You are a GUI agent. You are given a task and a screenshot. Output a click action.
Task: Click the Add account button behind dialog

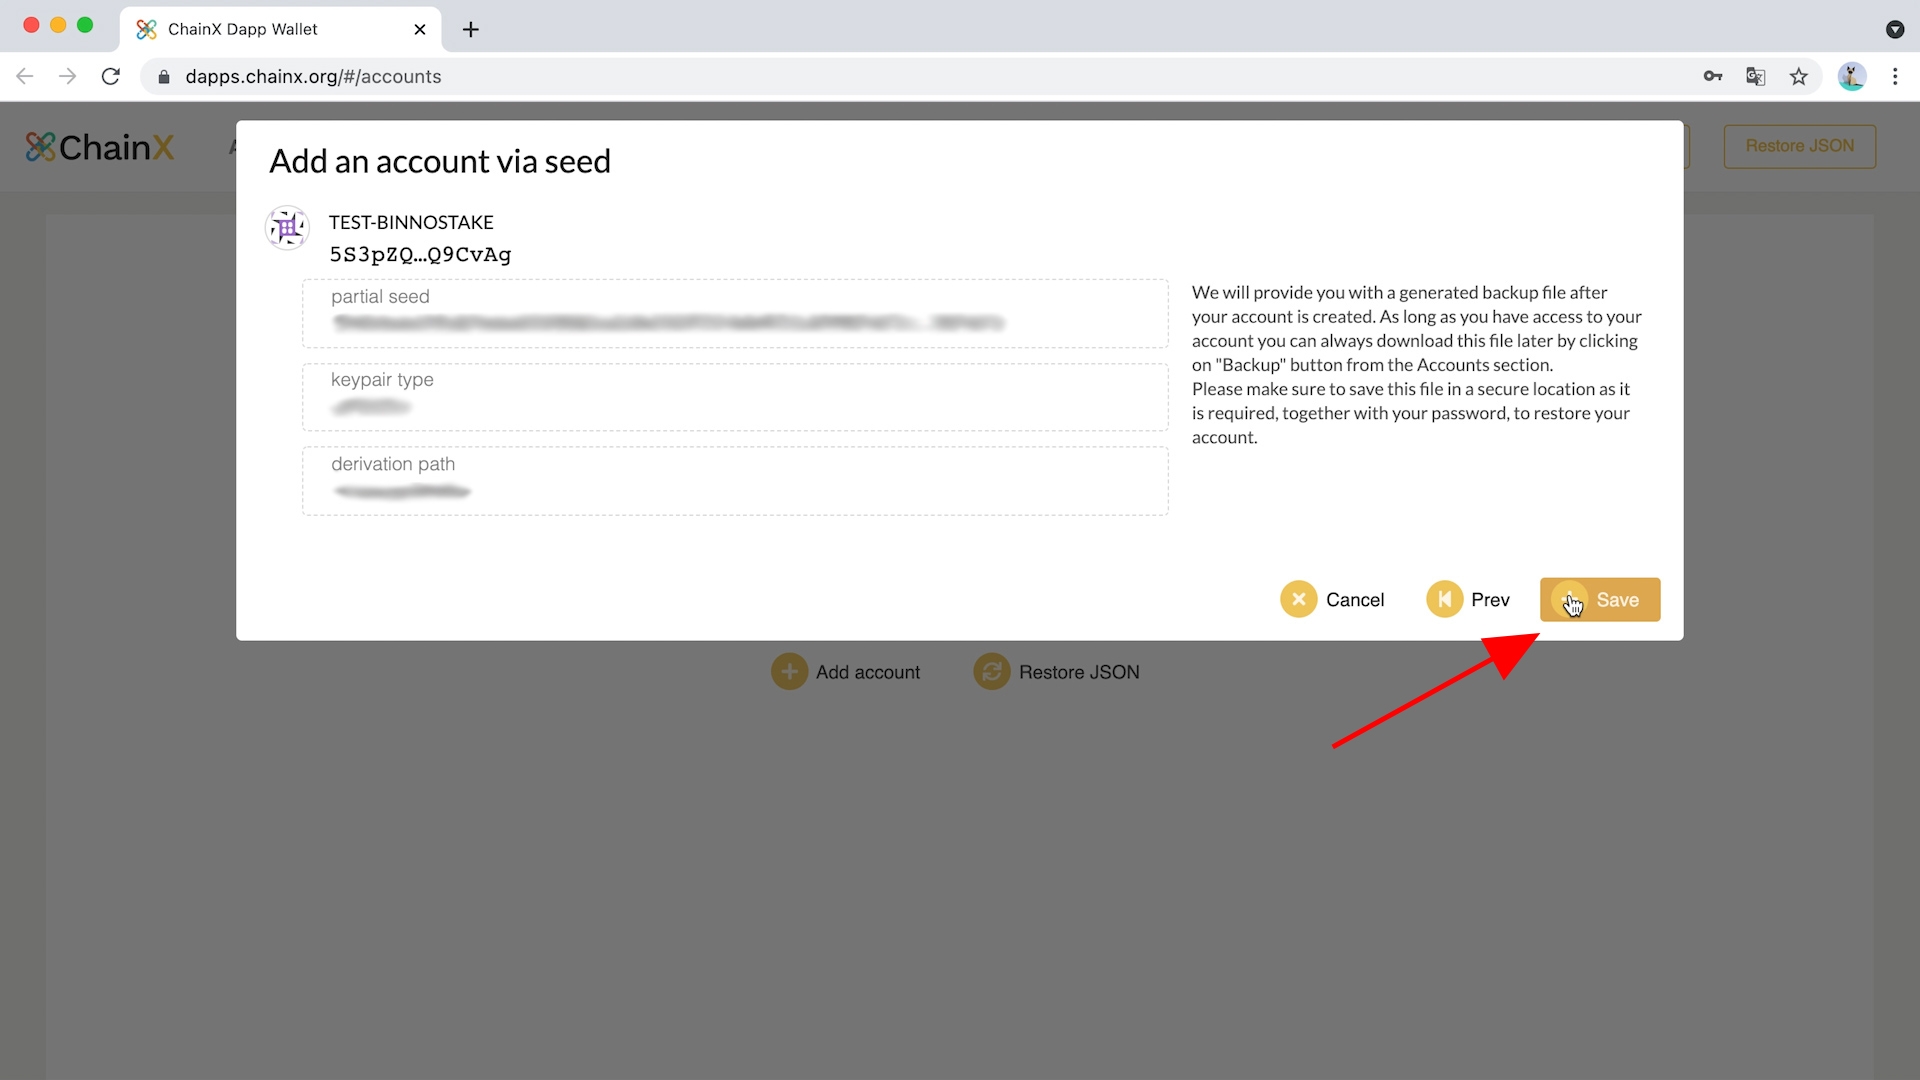click(x=846, y=672)
